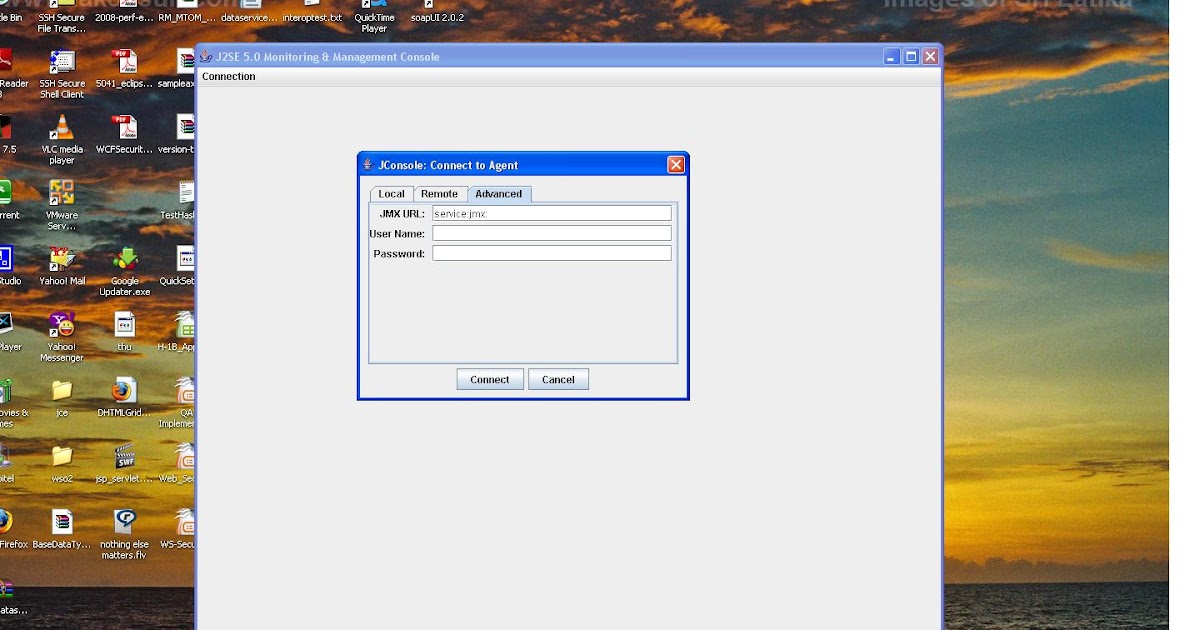Focus the Password field
1200x630 pixels.
coord(551,252)
